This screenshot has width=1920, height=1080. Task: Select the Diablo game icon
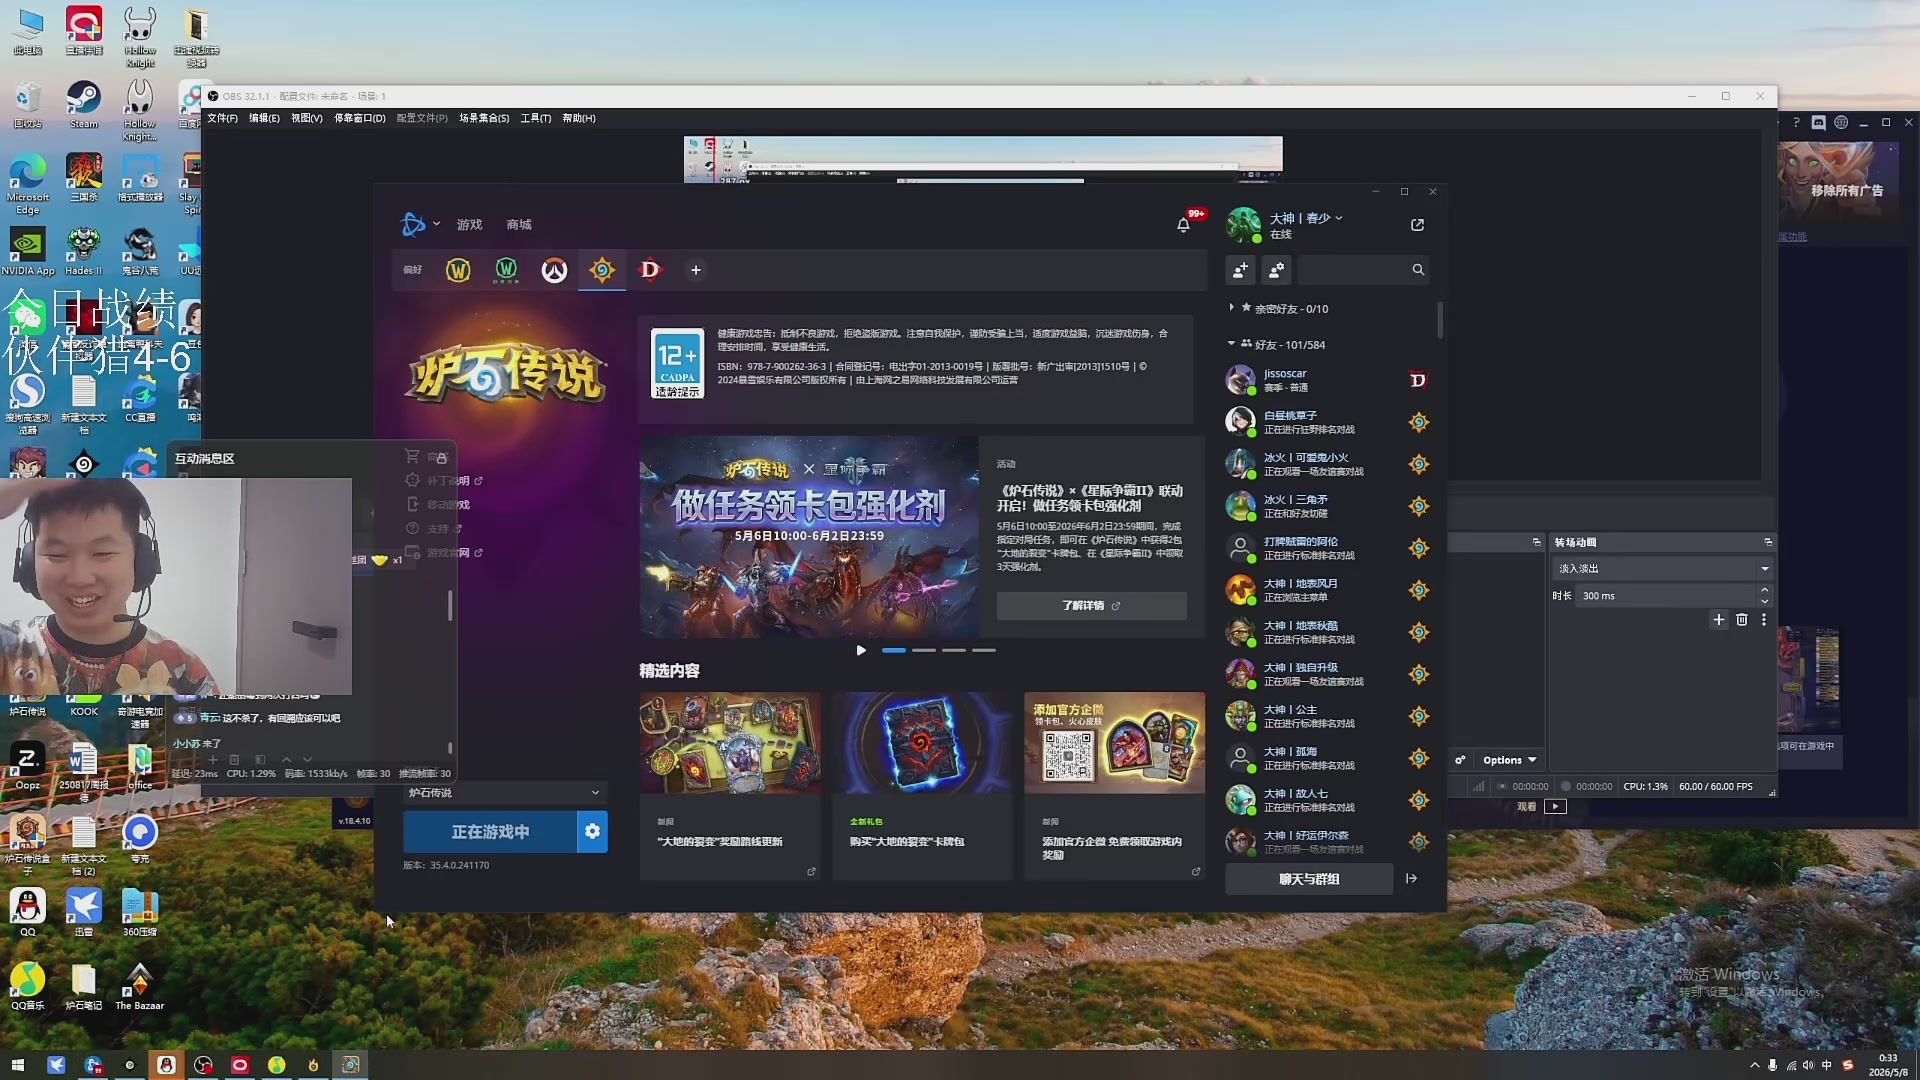tap(650, 270)
